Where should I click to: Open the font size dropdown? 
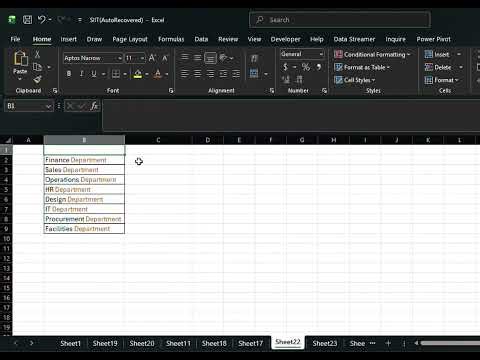click(142, 58)
